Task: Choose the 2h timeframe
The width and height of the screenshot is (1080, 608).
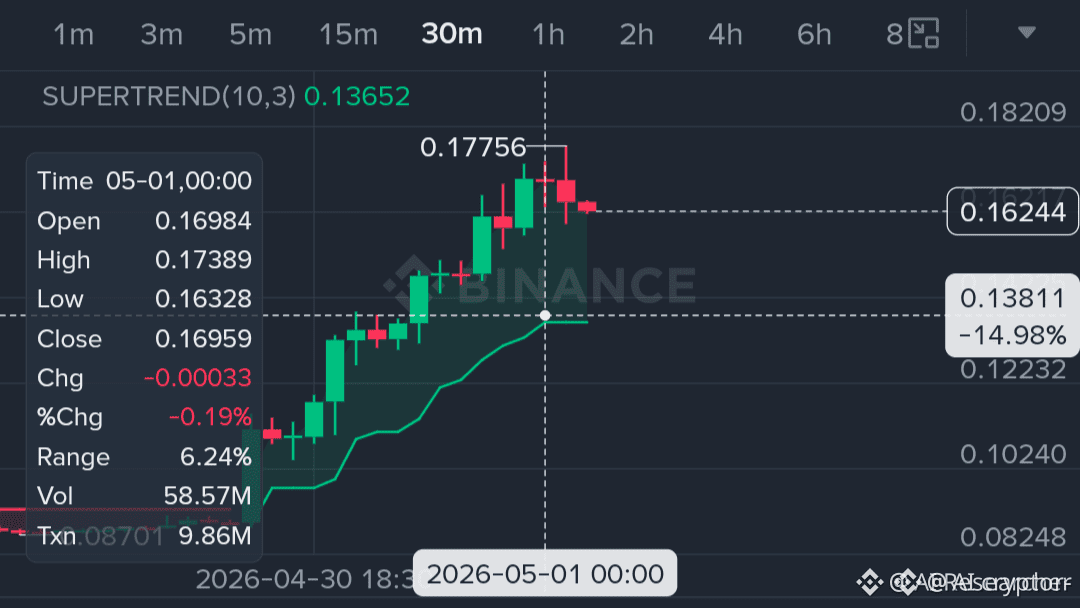Action: tap(636, 34)
